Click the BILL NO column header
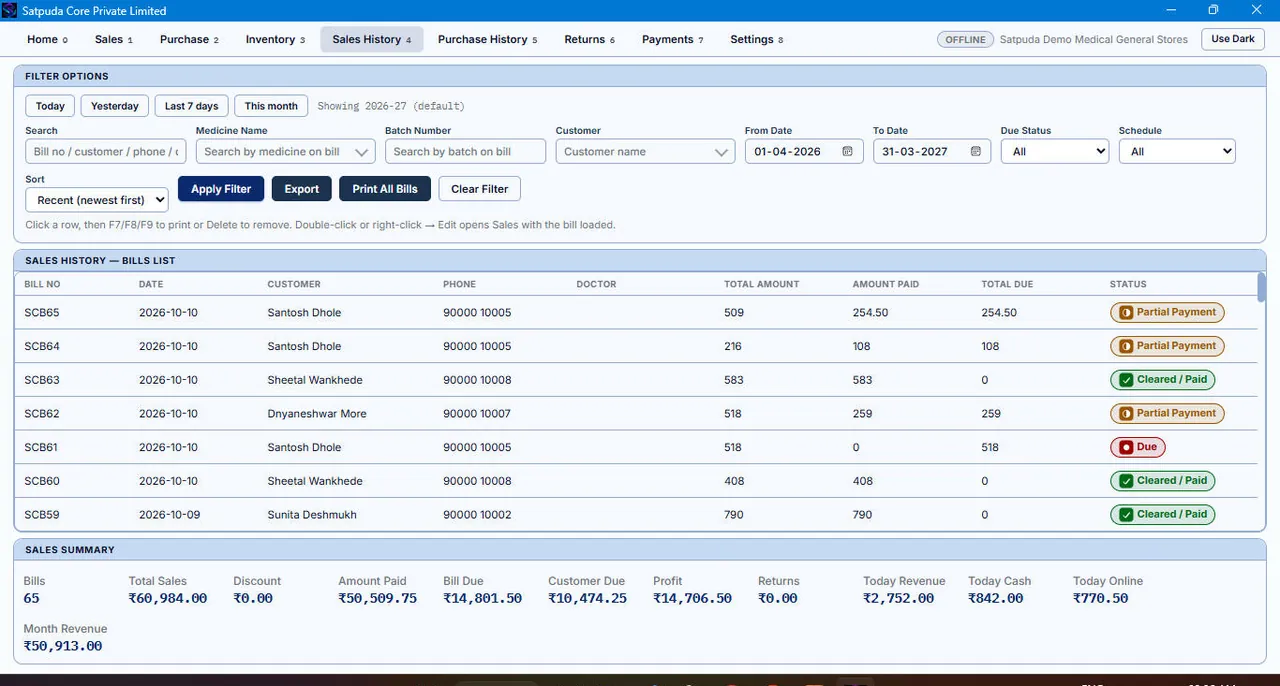 coord(43,284)
